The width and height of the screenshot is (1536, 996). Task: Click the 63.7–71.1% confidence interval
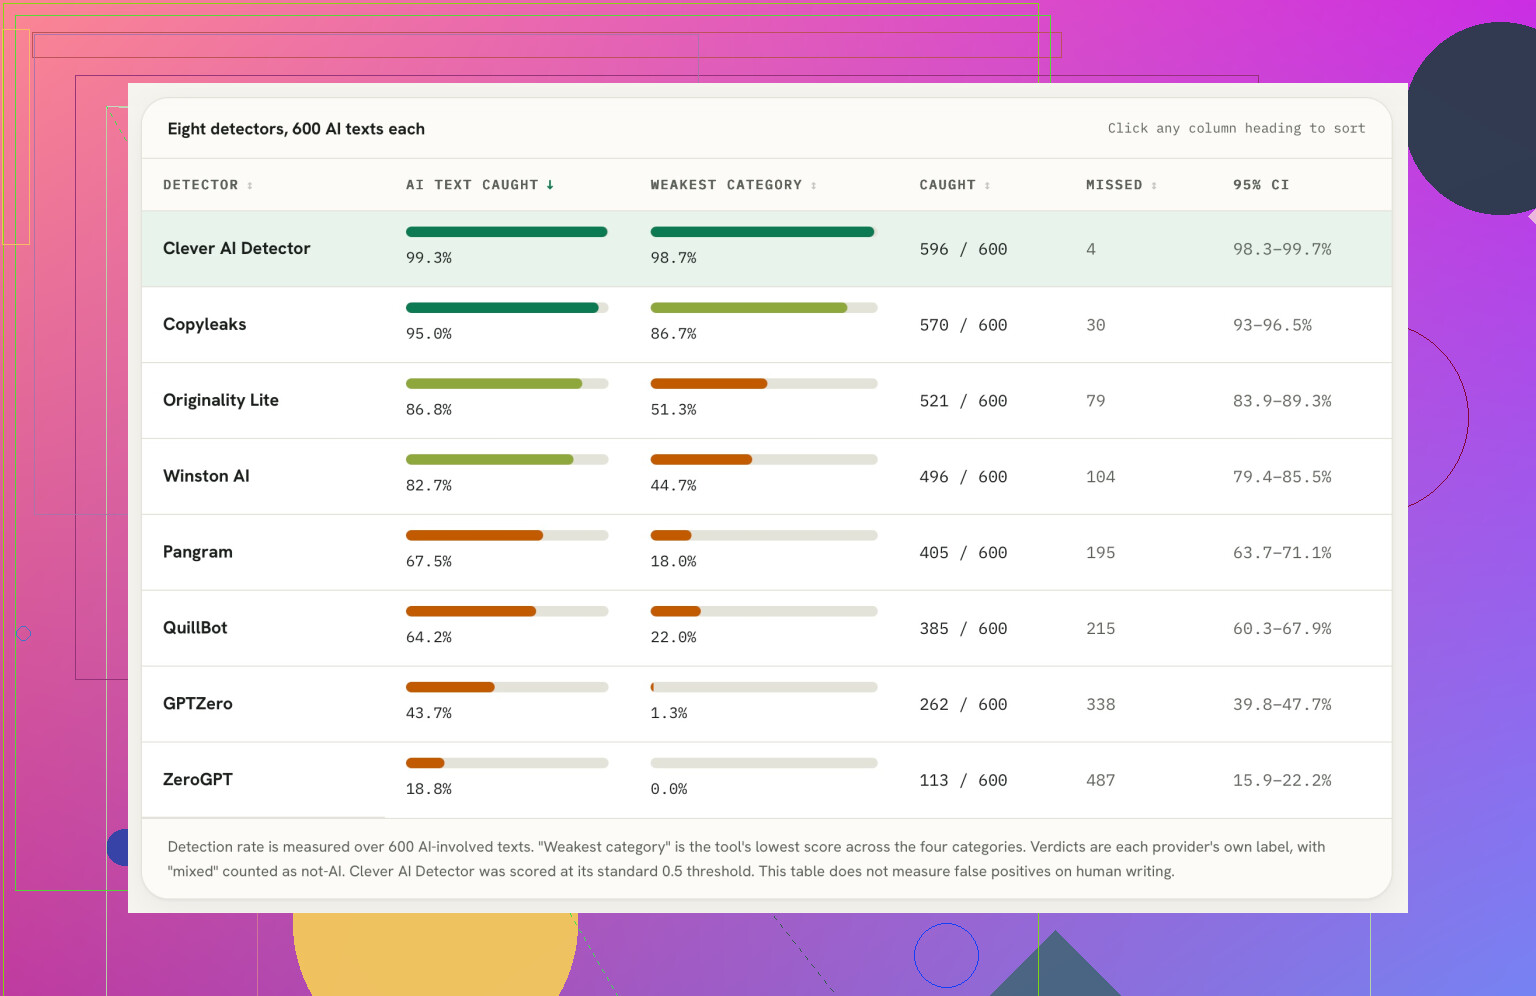(x=1282, y=553)
